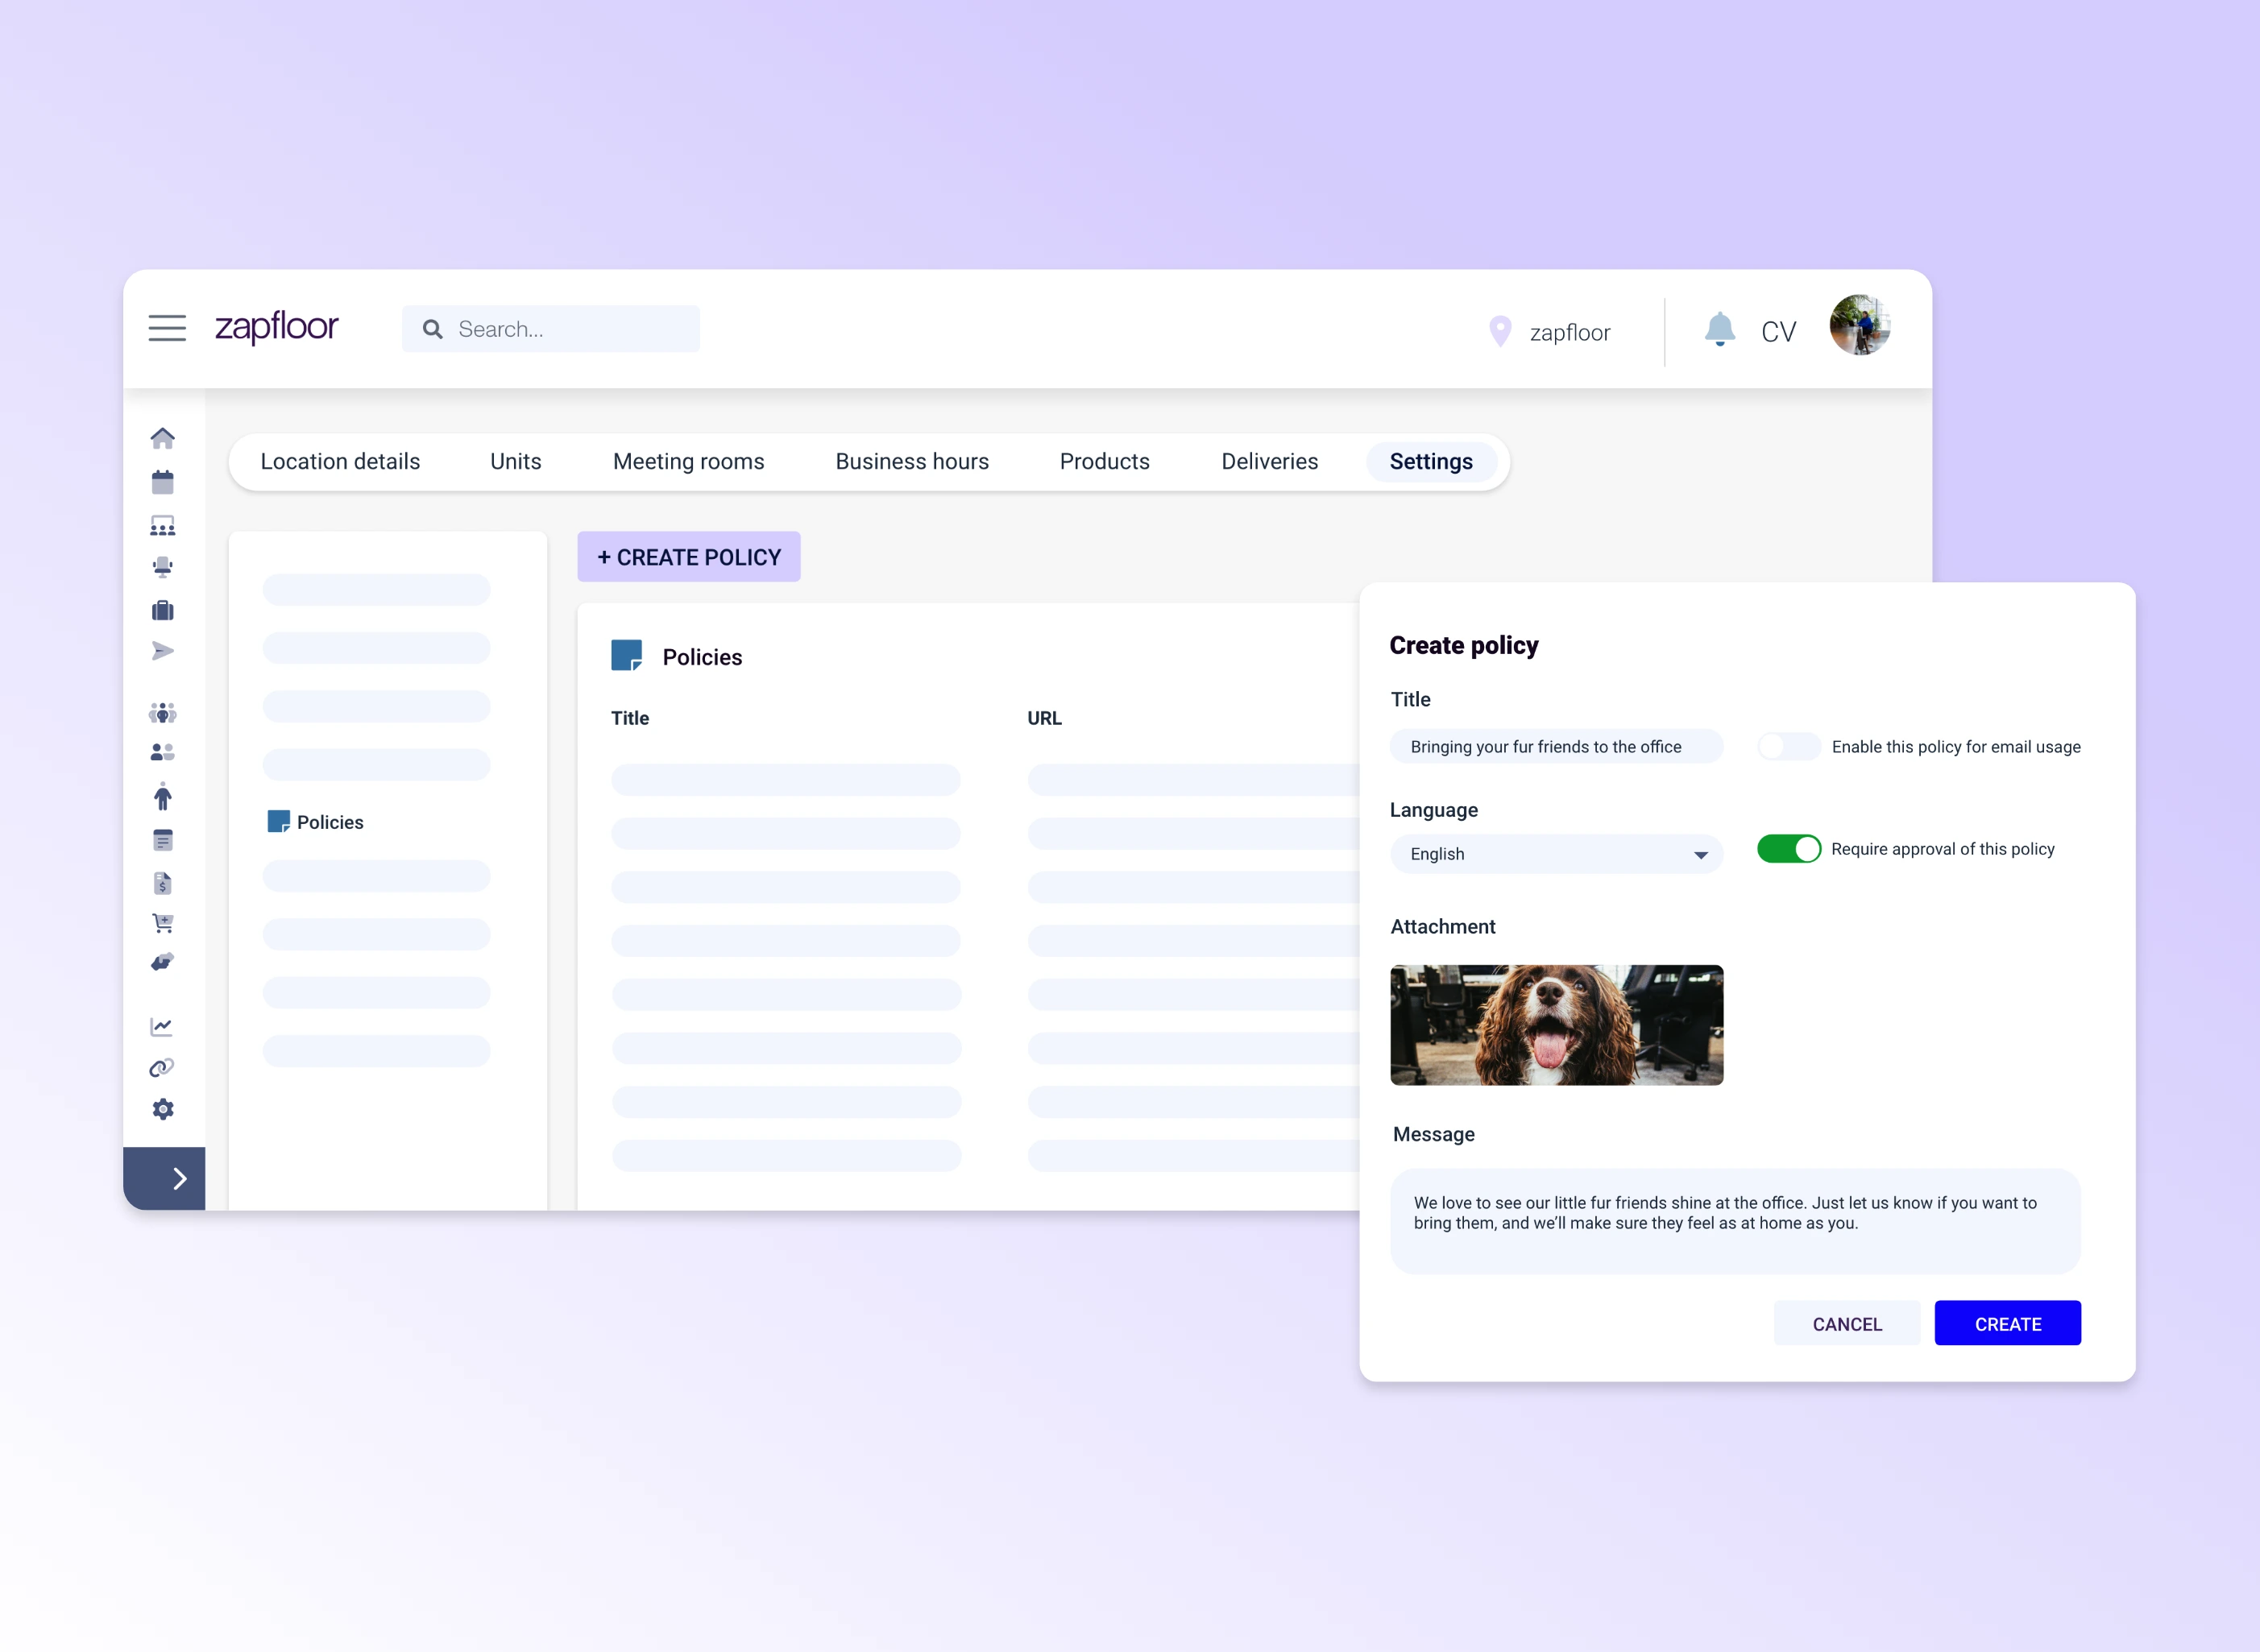Open the Language dropdown set to English
The width and height of the screenshot is (2260, 1652).
pos(1556,853)
